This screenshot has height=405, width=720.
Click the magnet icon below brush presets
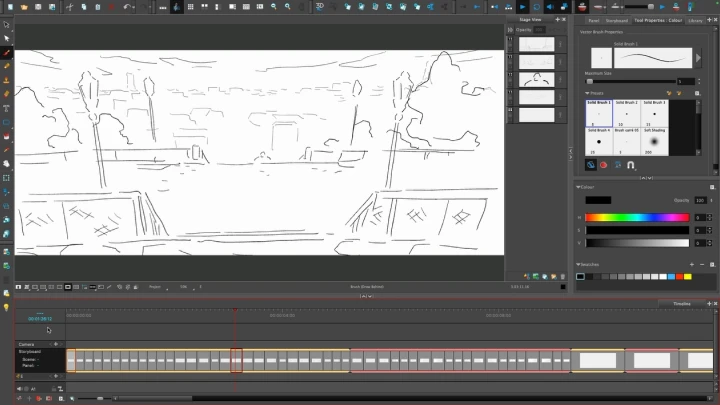point(631,165)
